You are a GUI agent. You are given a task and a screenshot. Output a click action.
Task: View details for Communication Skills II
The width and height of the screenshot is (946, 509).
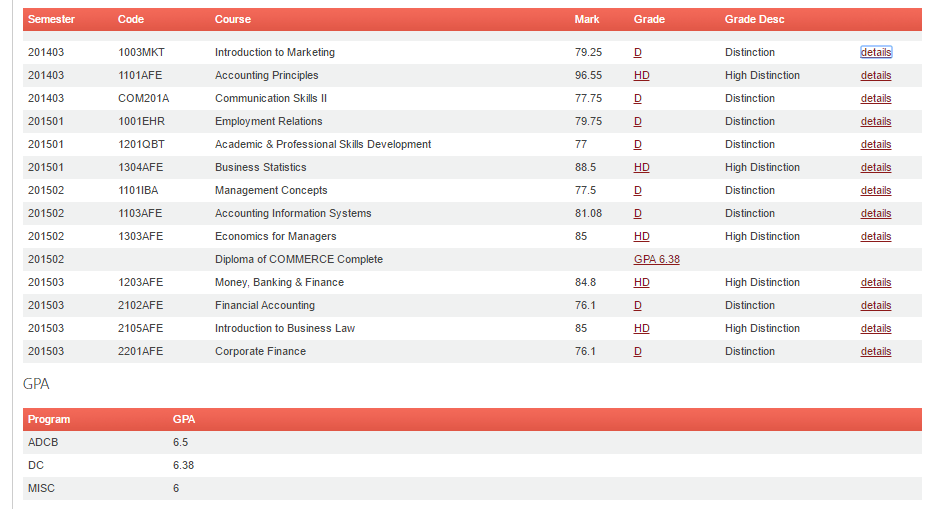876,98
